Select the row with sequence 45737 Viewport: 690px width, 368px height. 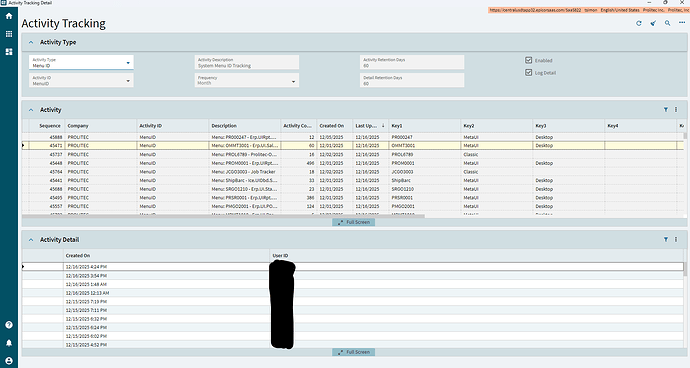(353, 155)
